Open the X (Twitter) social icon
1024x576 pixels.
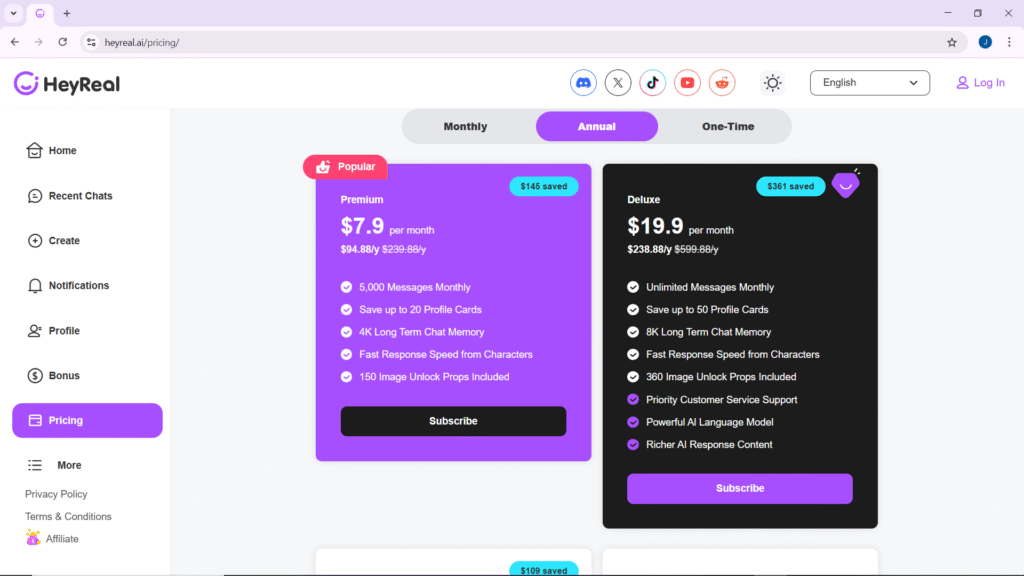tap(618, 83)
